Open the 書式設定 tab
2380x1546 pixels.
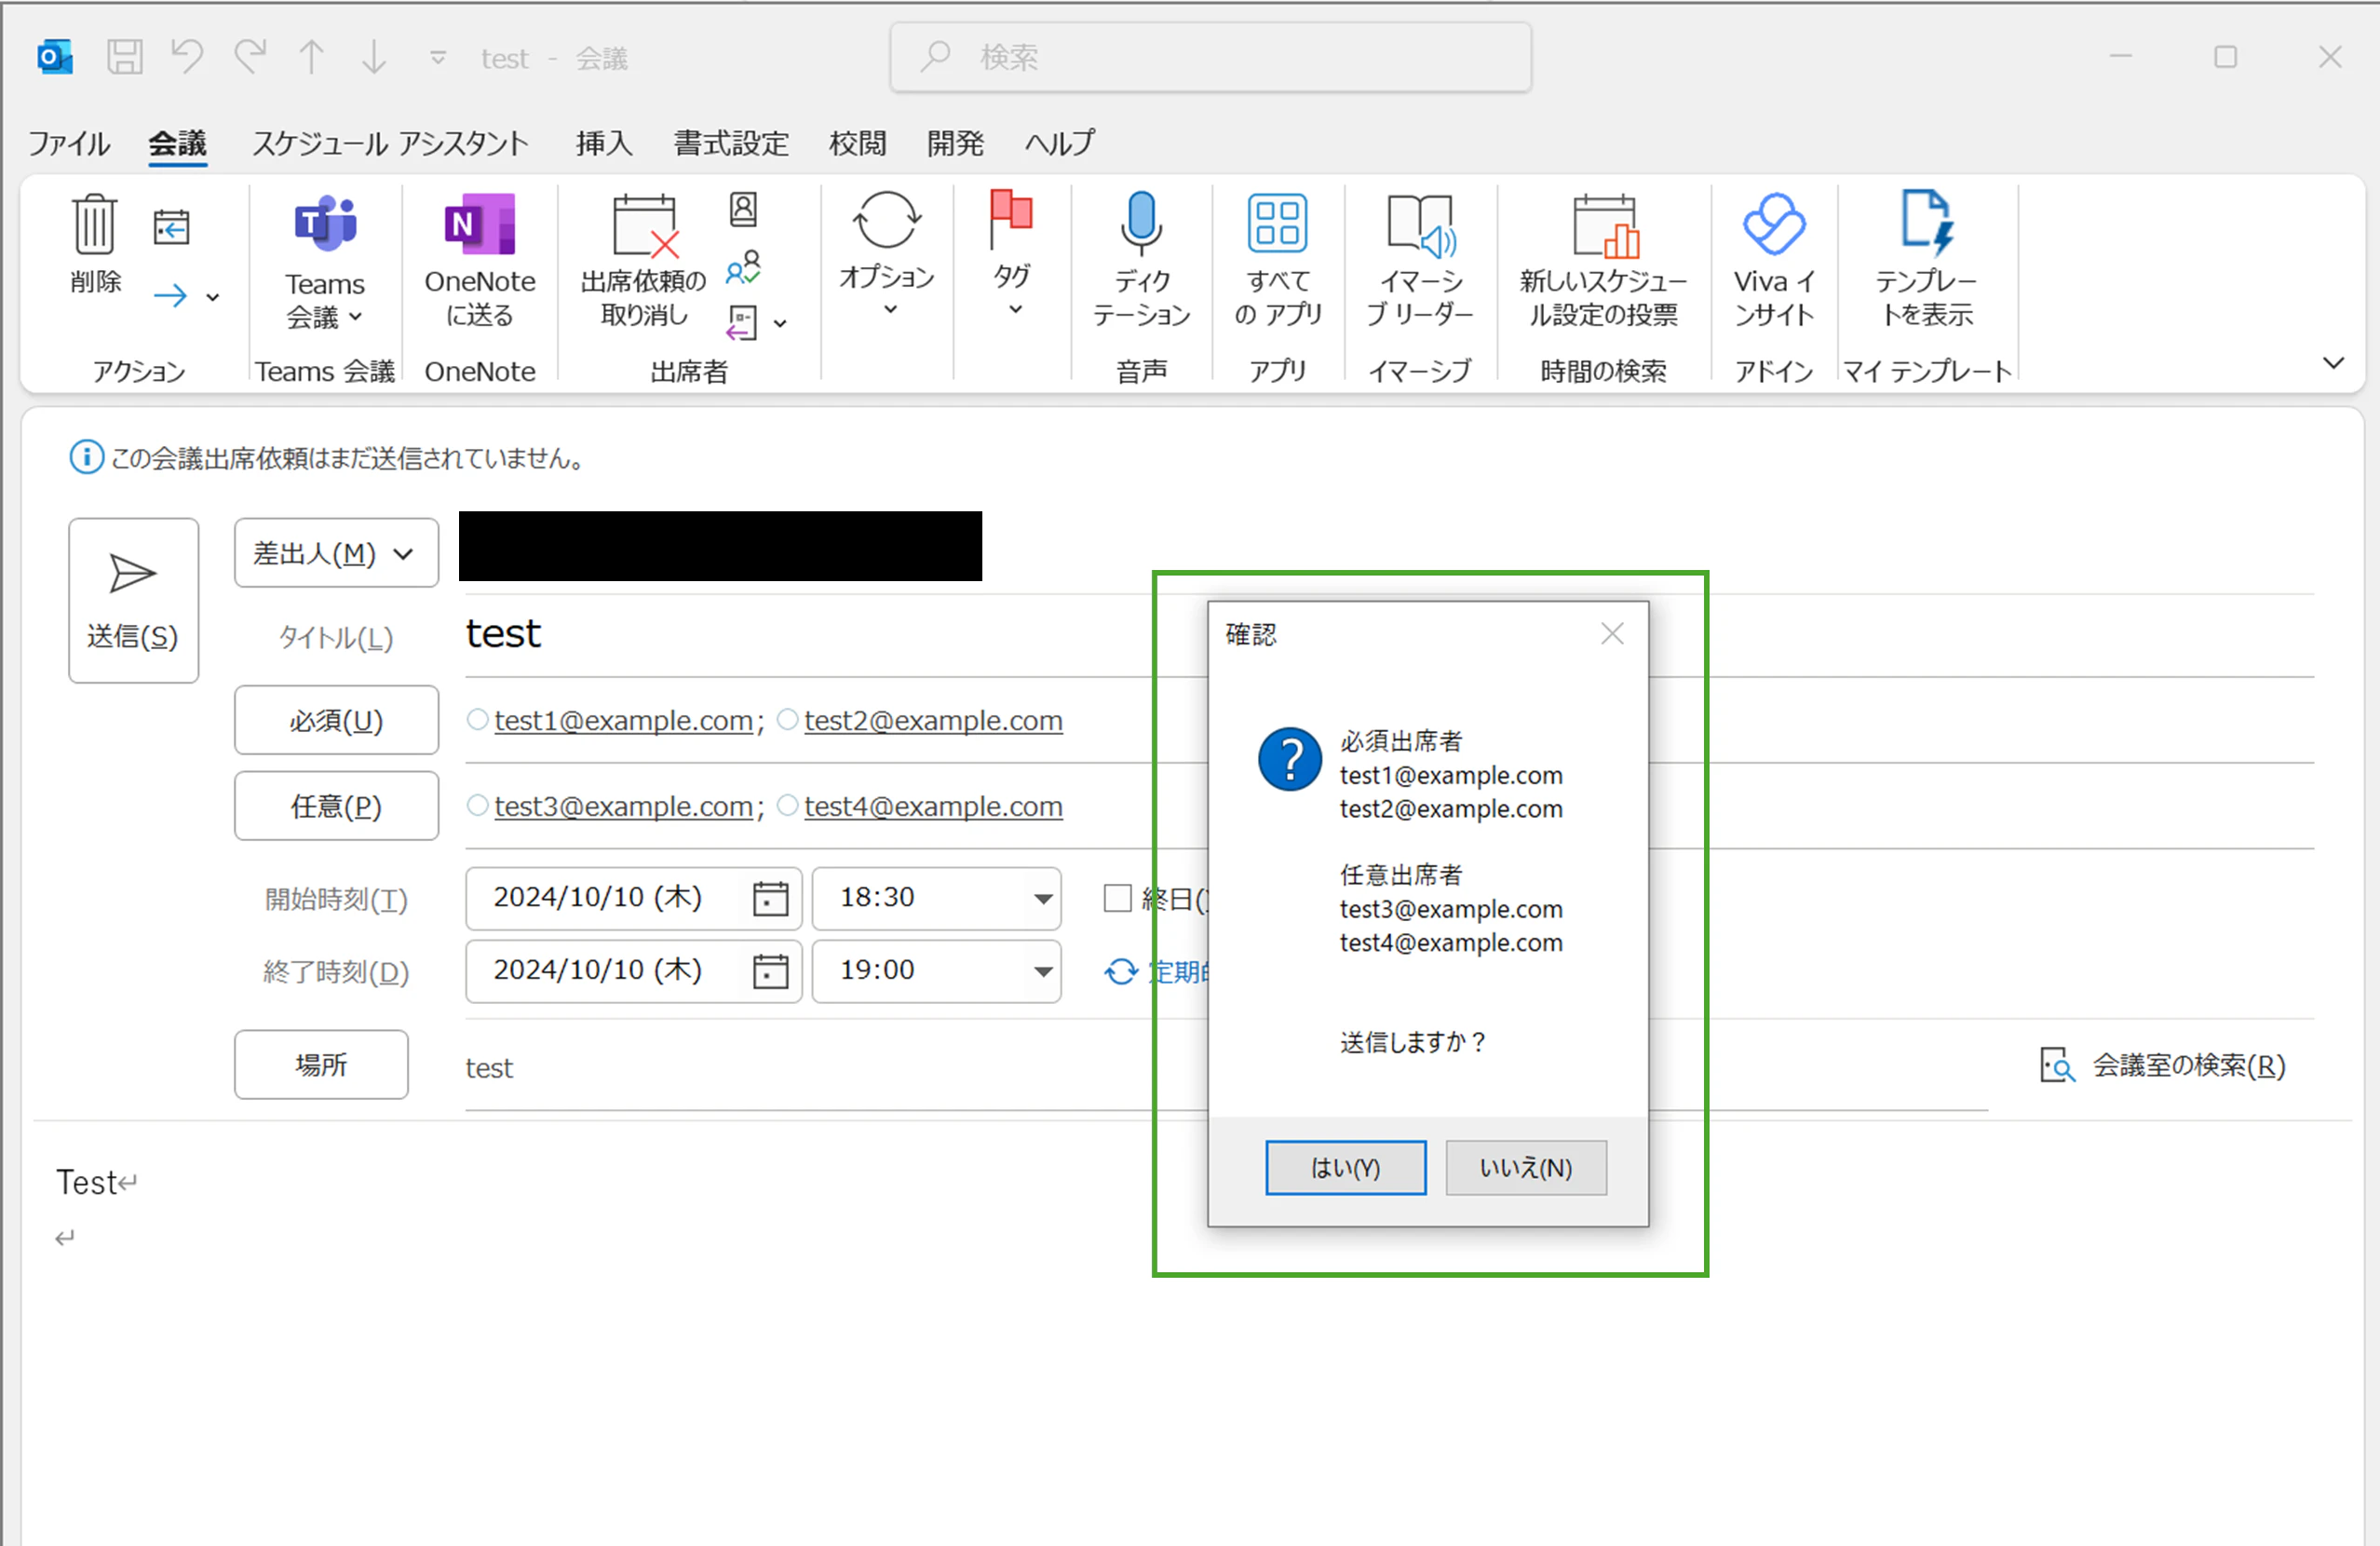731,143
